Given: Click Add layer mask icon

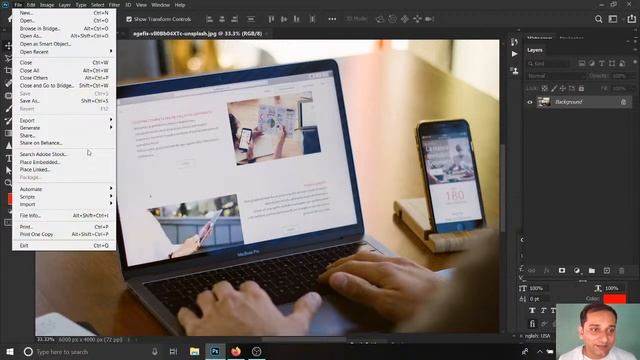Looking at the screenshot, I should (x=562, y=270).
